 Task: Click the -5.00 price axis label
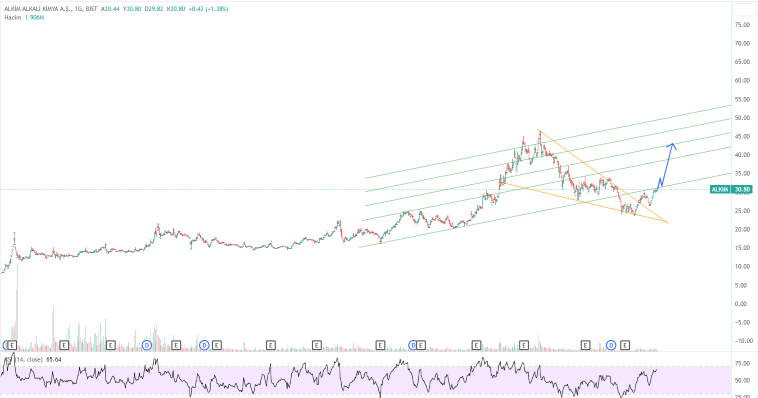pos(743,323)
